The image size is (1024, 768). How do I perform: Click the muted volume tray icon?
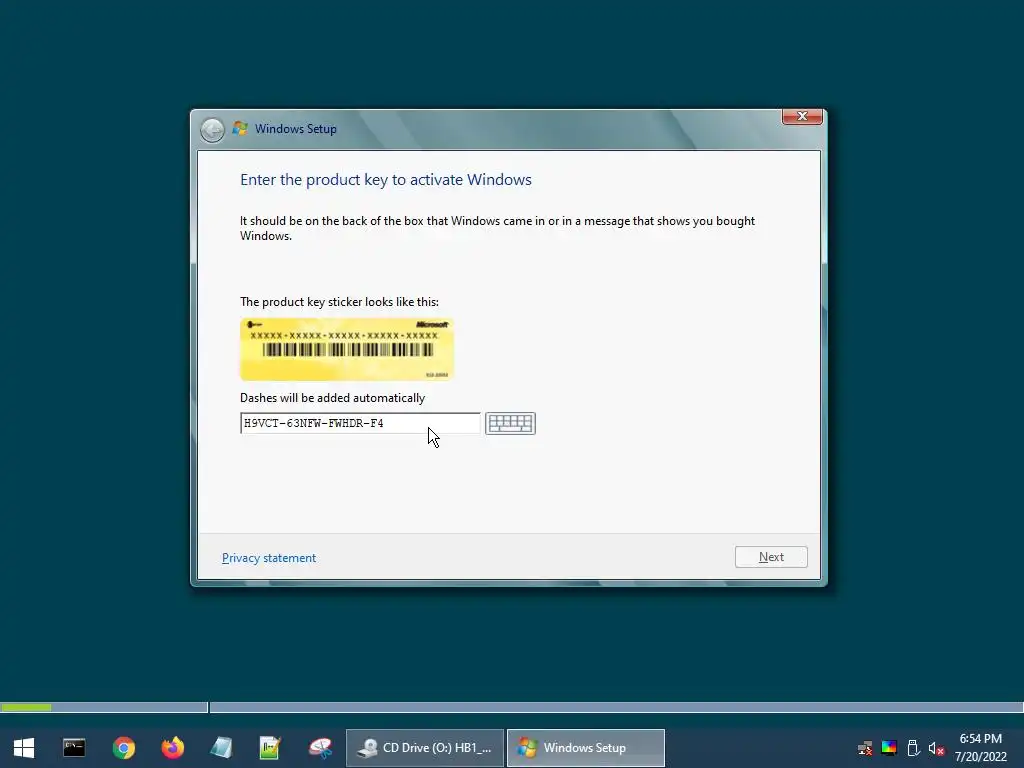click(x=936, y=748)
